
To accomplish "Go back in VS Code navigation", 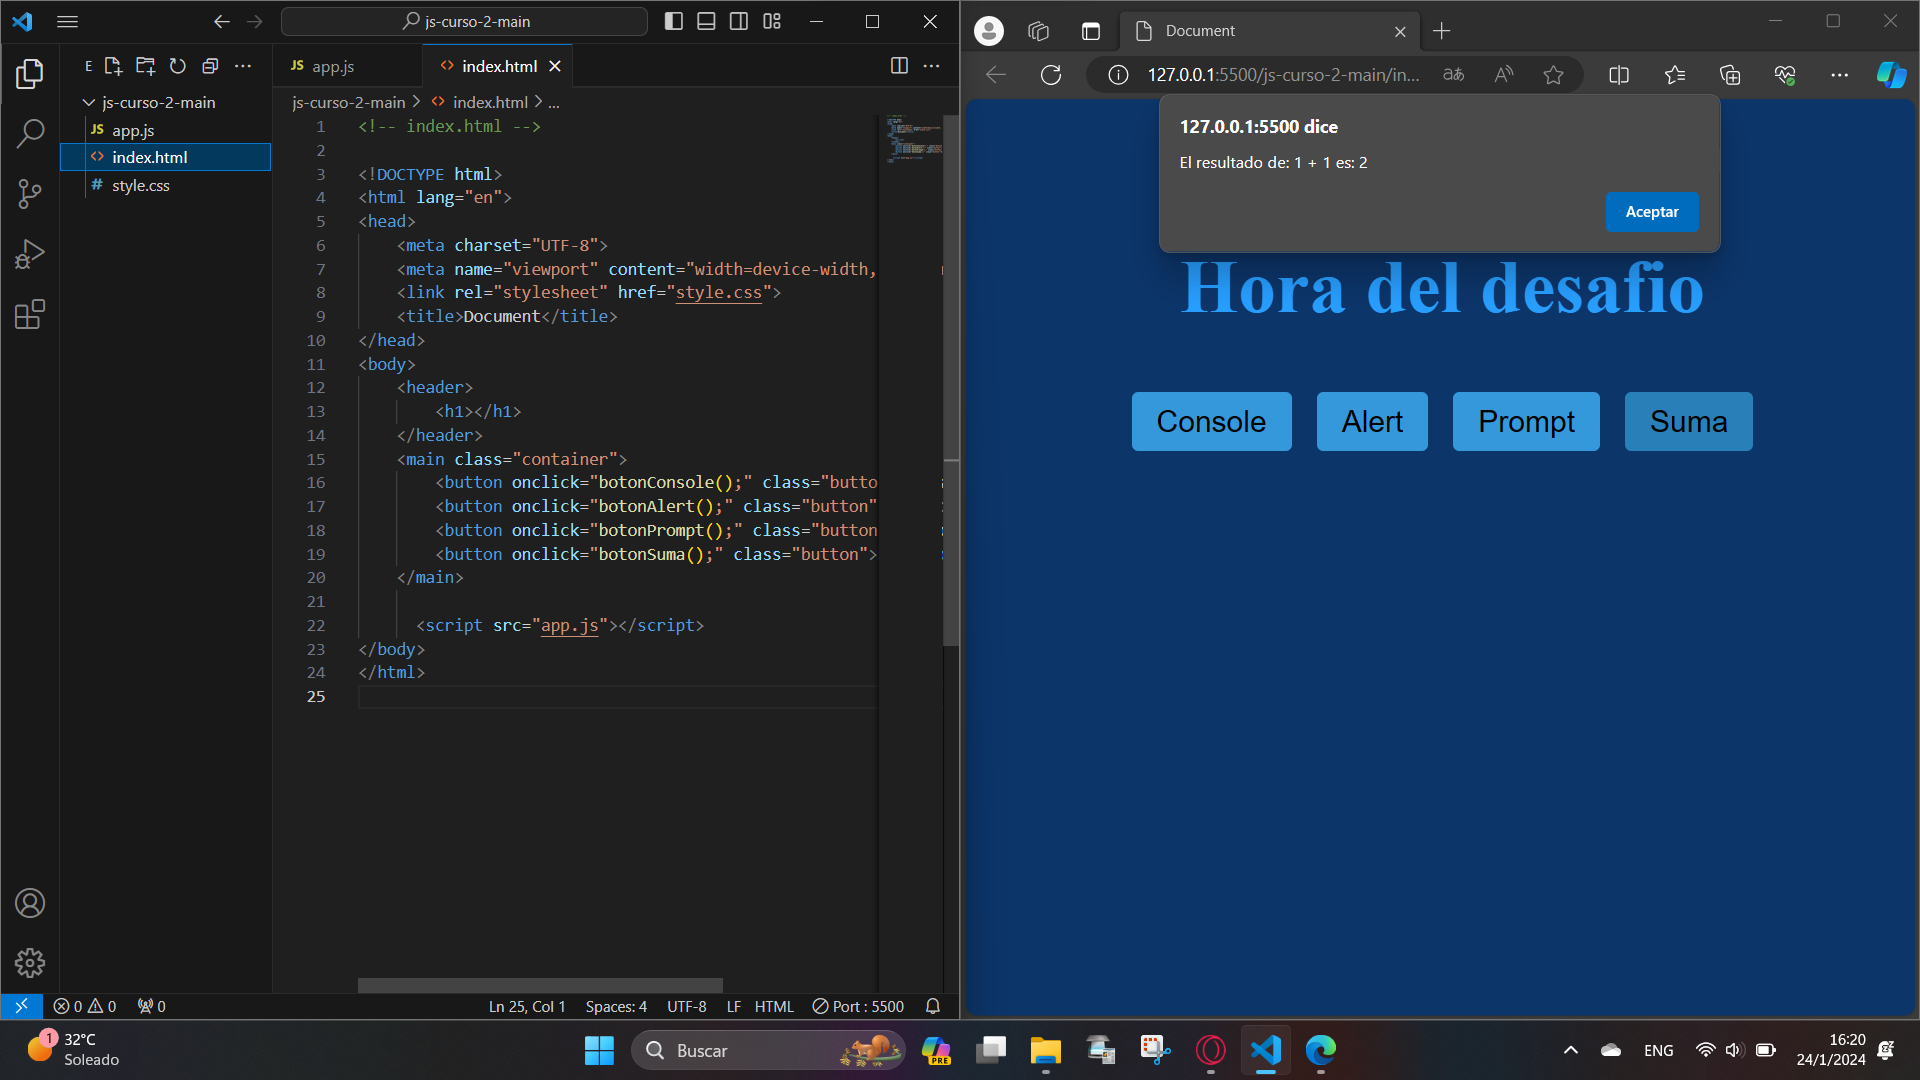I will (x=222, y=21).
